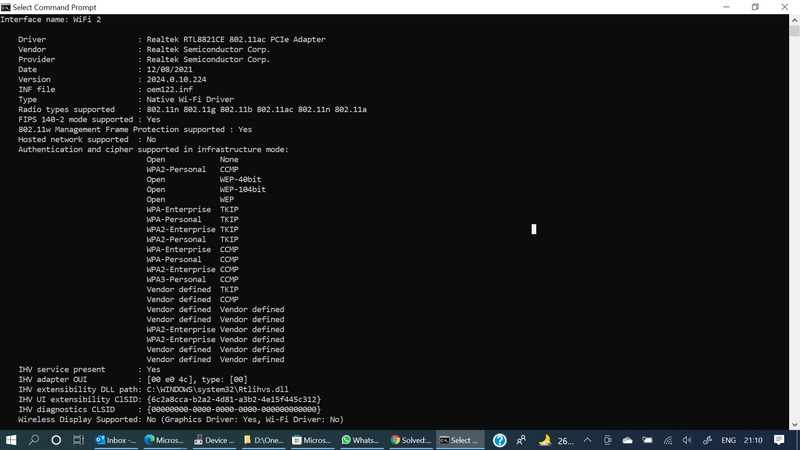Click scrollbar up arrow
800x450 pixels.
[x=794, y=20]
